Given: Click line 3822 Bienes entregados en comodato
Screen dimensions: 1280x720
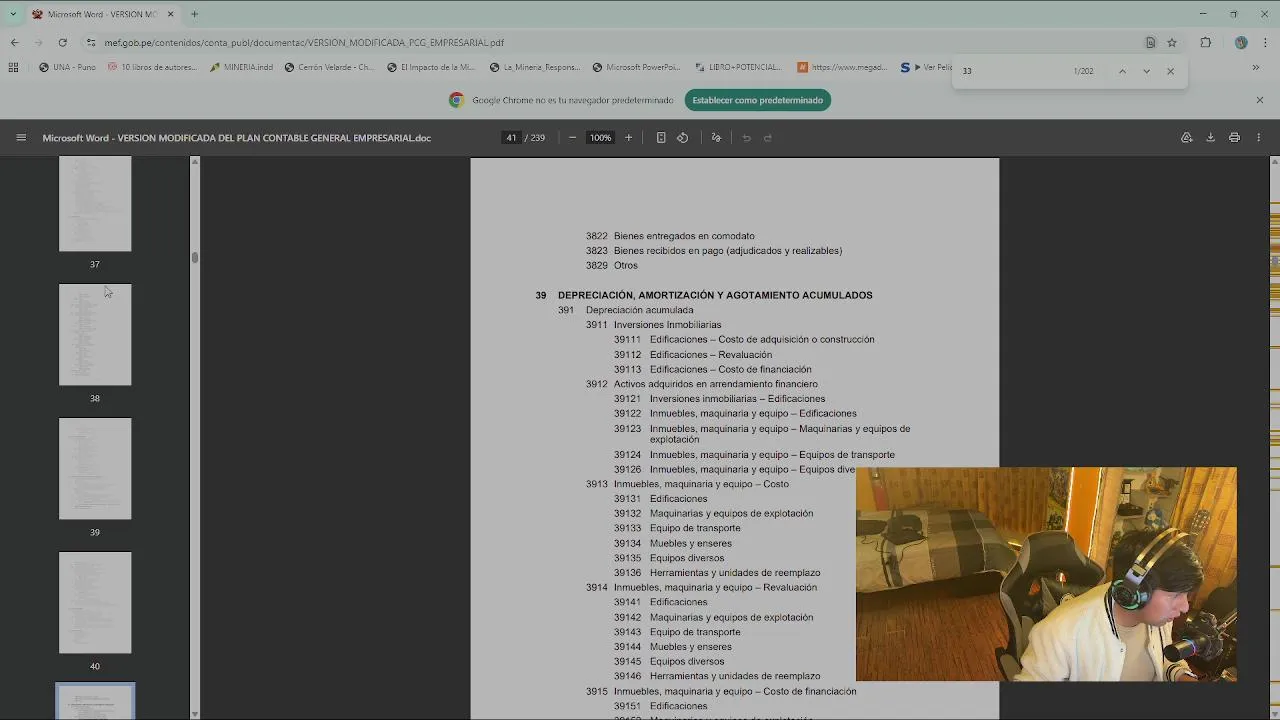Looking at the screenshot, I should pyautogui.click(x=670, y=236).
